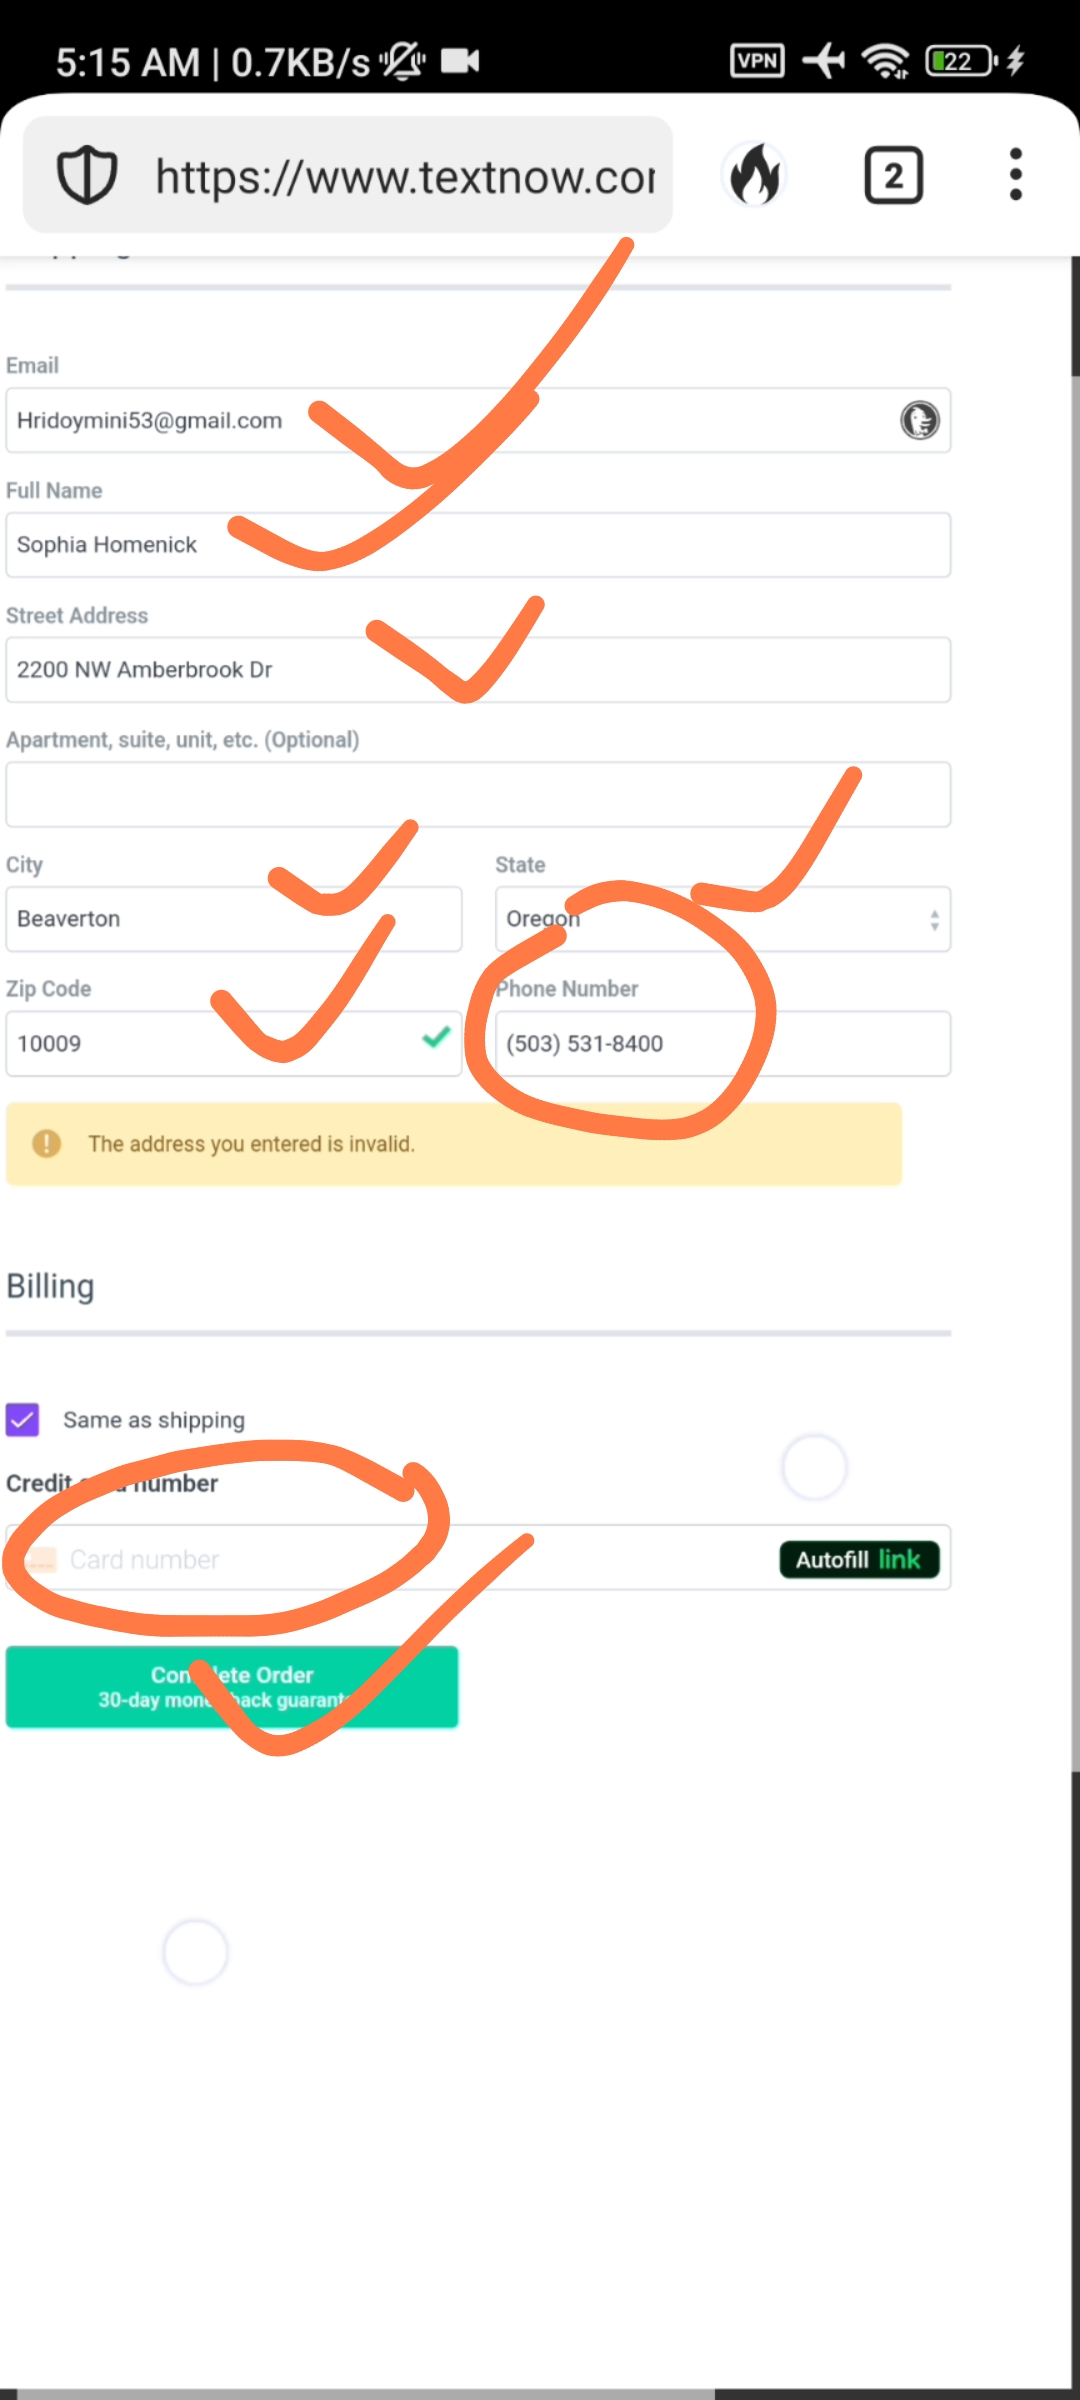Image resolution: width=1080 pixels, height=2400 pixels.
Task: Change the Zip Code field value
Action: [x=210, y=1044]
